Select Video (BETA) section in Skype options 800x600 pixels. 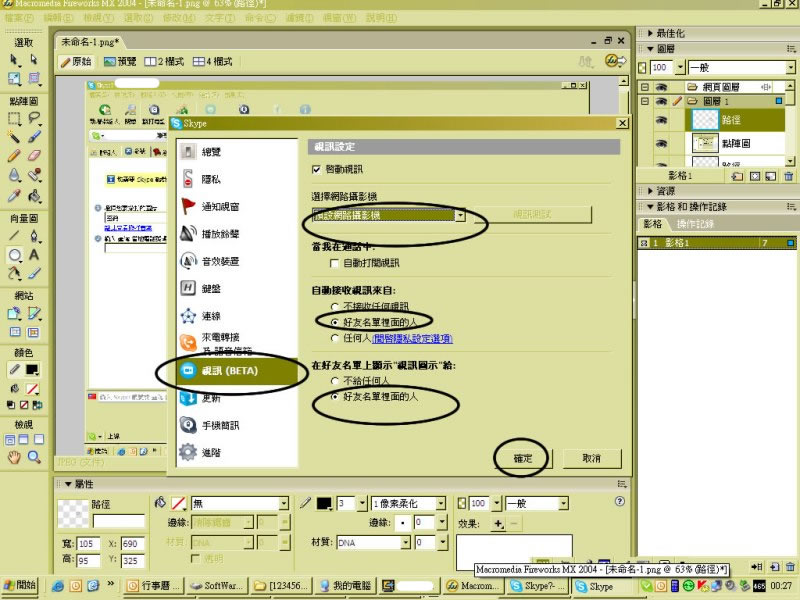pos(236,371)
